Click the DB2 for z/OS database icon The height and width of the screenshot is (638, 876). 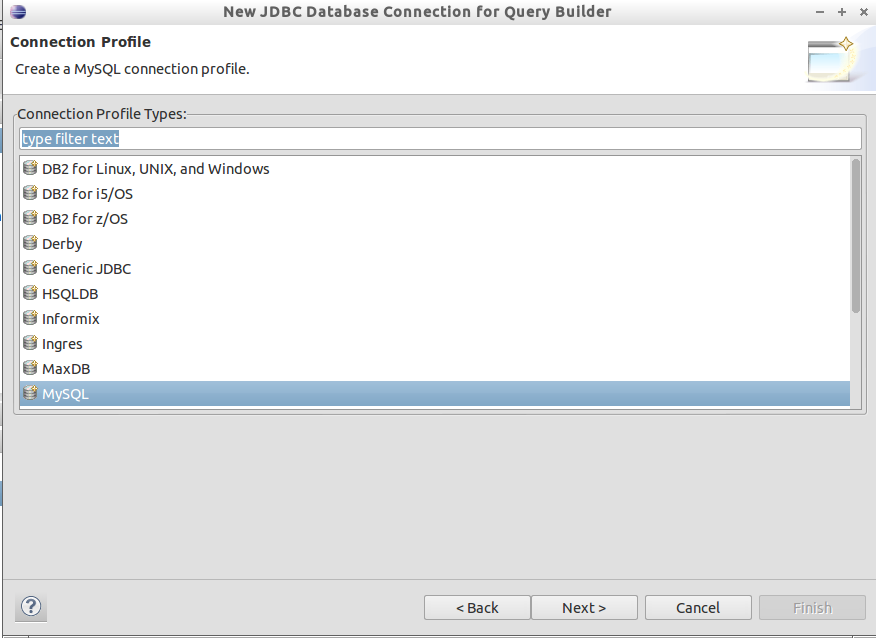click(30, 218)
